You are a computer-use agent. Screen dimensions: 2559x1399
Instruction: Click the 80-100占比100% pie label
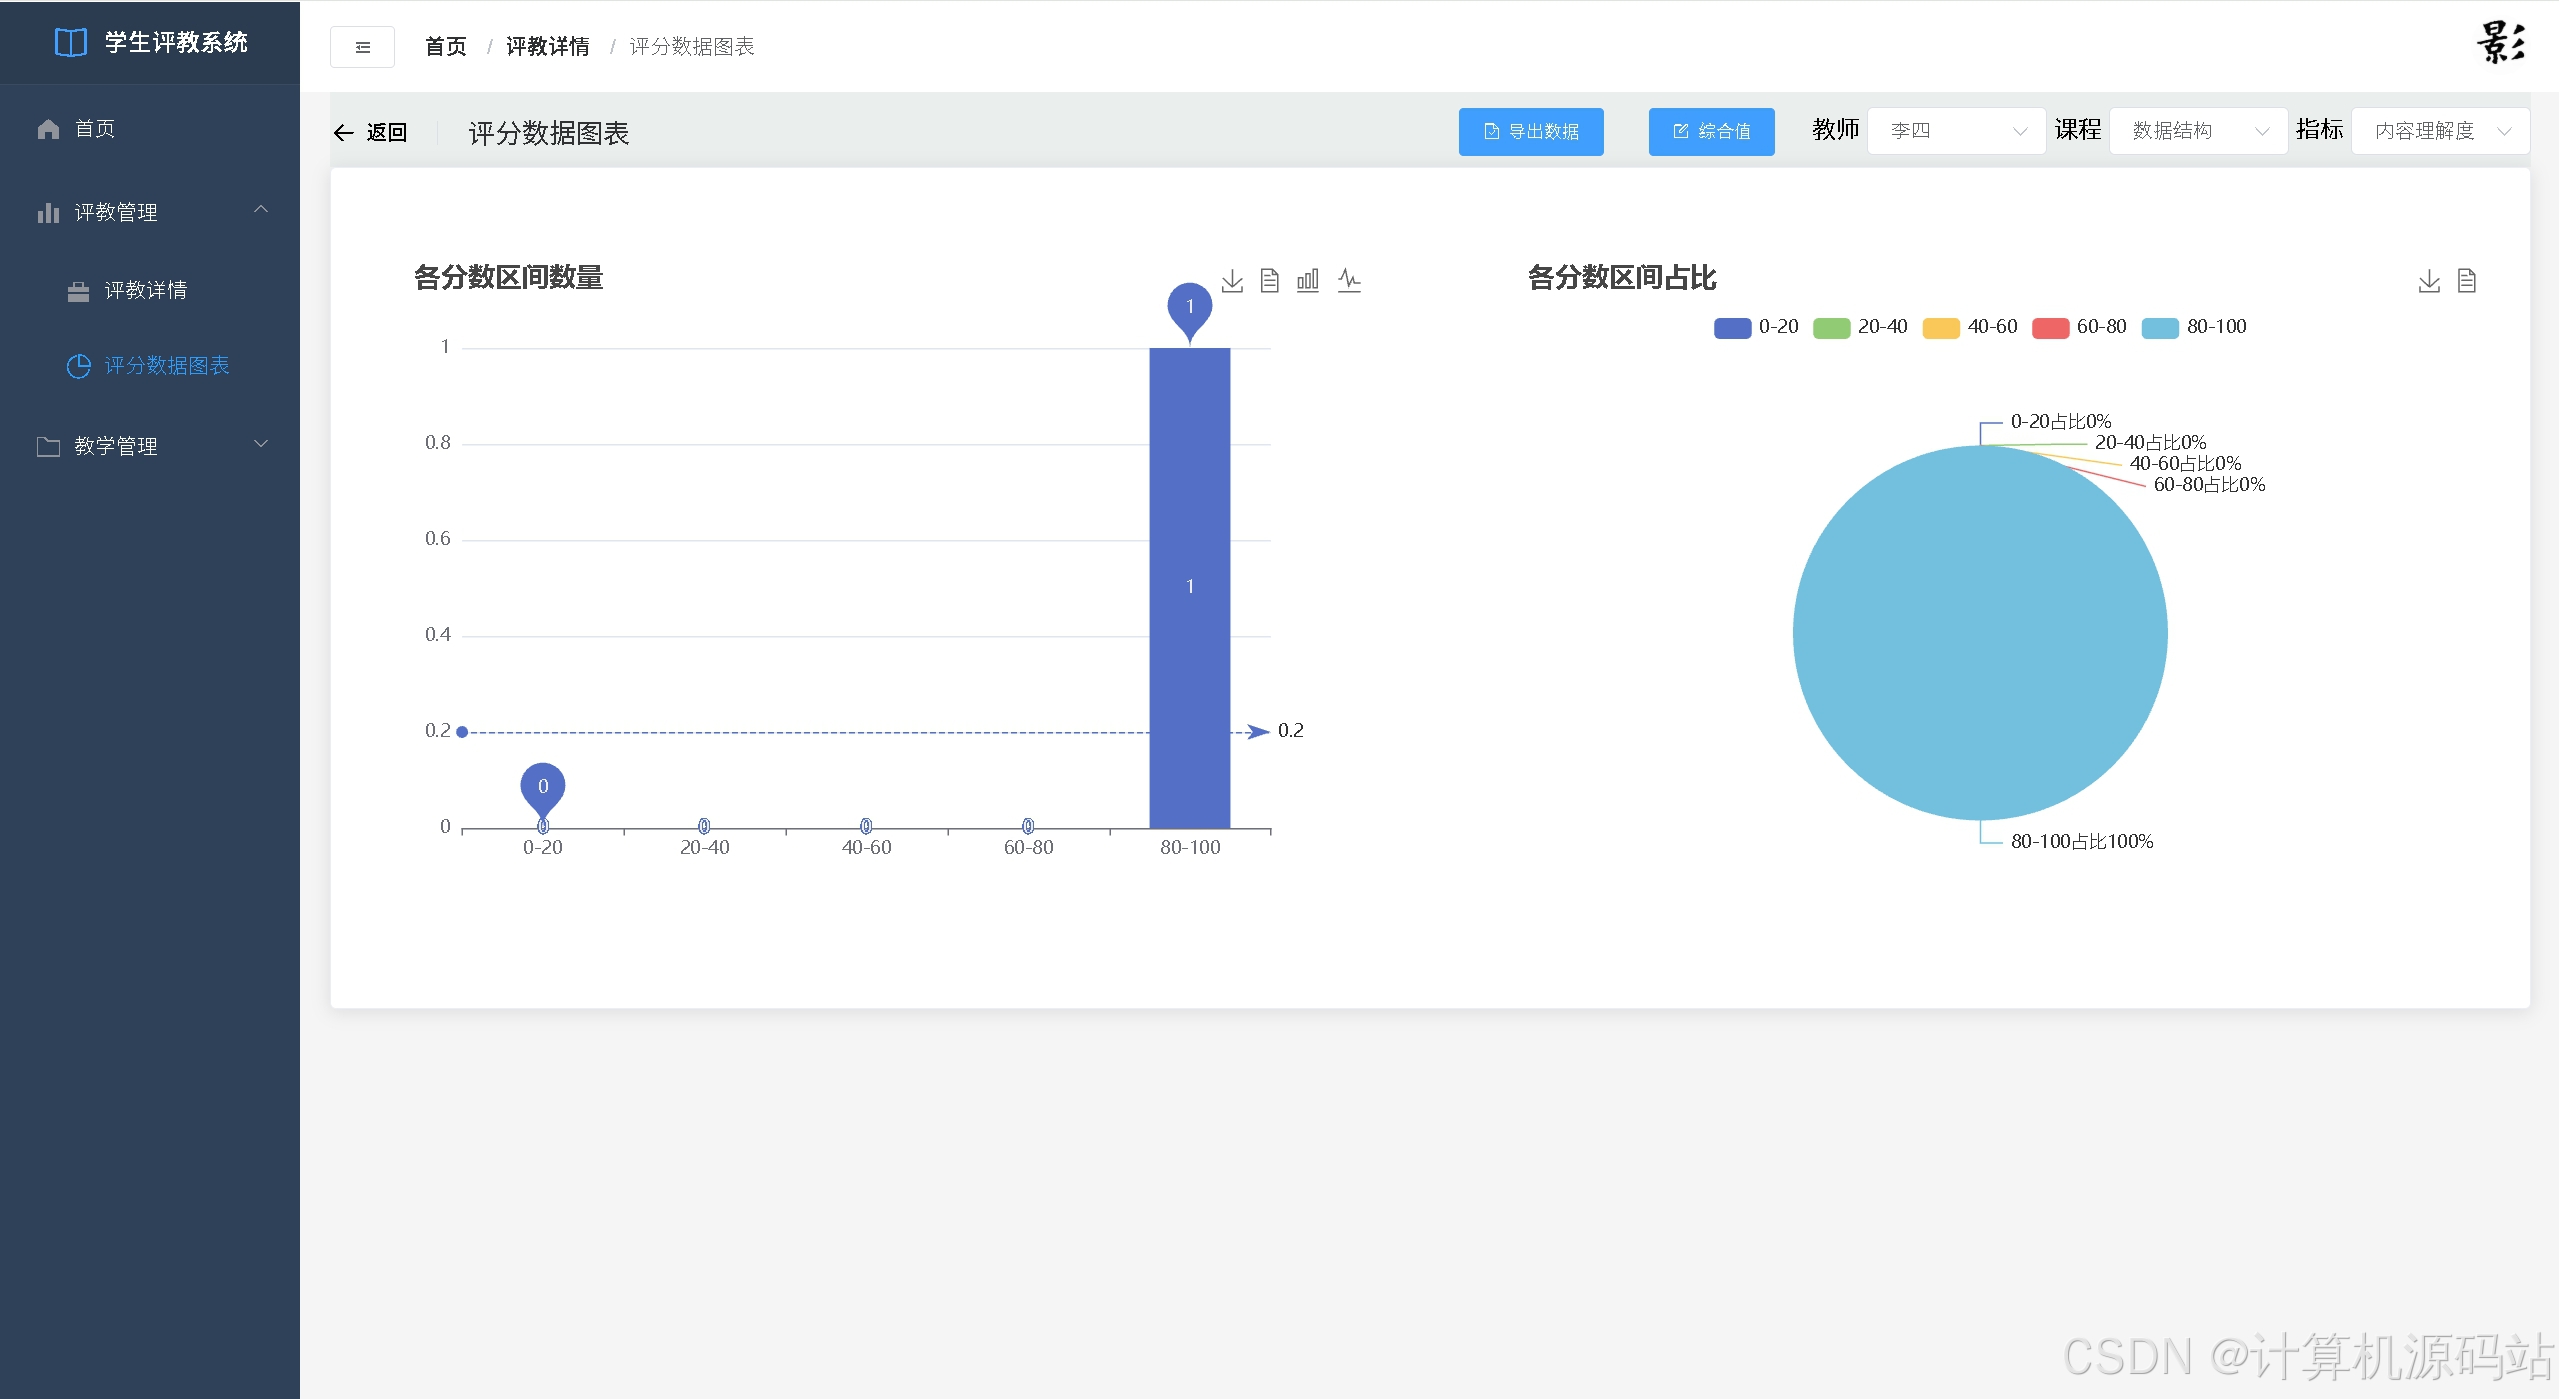pyautogui.click(x=2082, y=842)
